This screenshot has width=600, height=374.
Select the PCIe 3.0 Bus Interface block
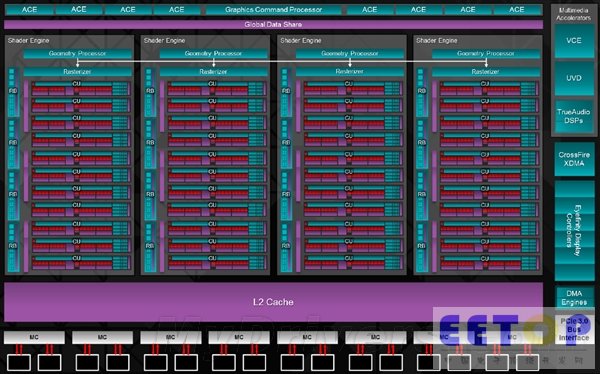click(574, 329)
